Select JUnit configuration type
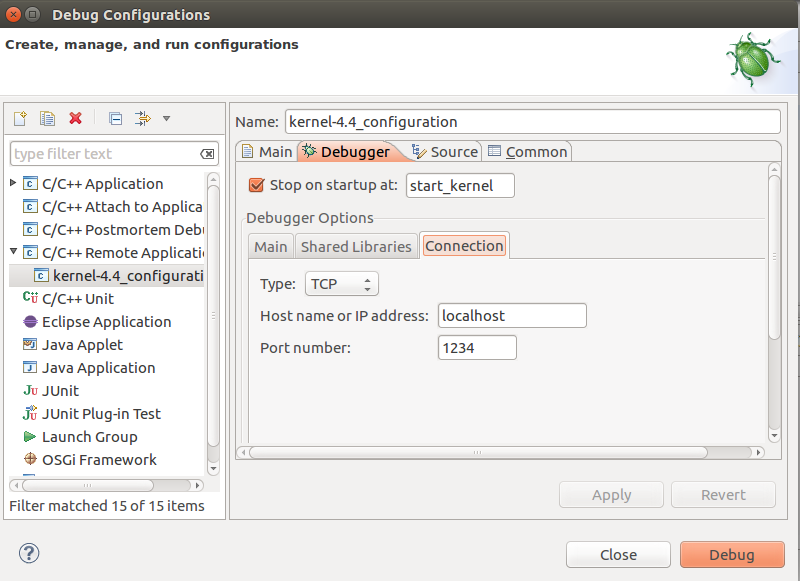The image size is (800, 581). (61, 391)
